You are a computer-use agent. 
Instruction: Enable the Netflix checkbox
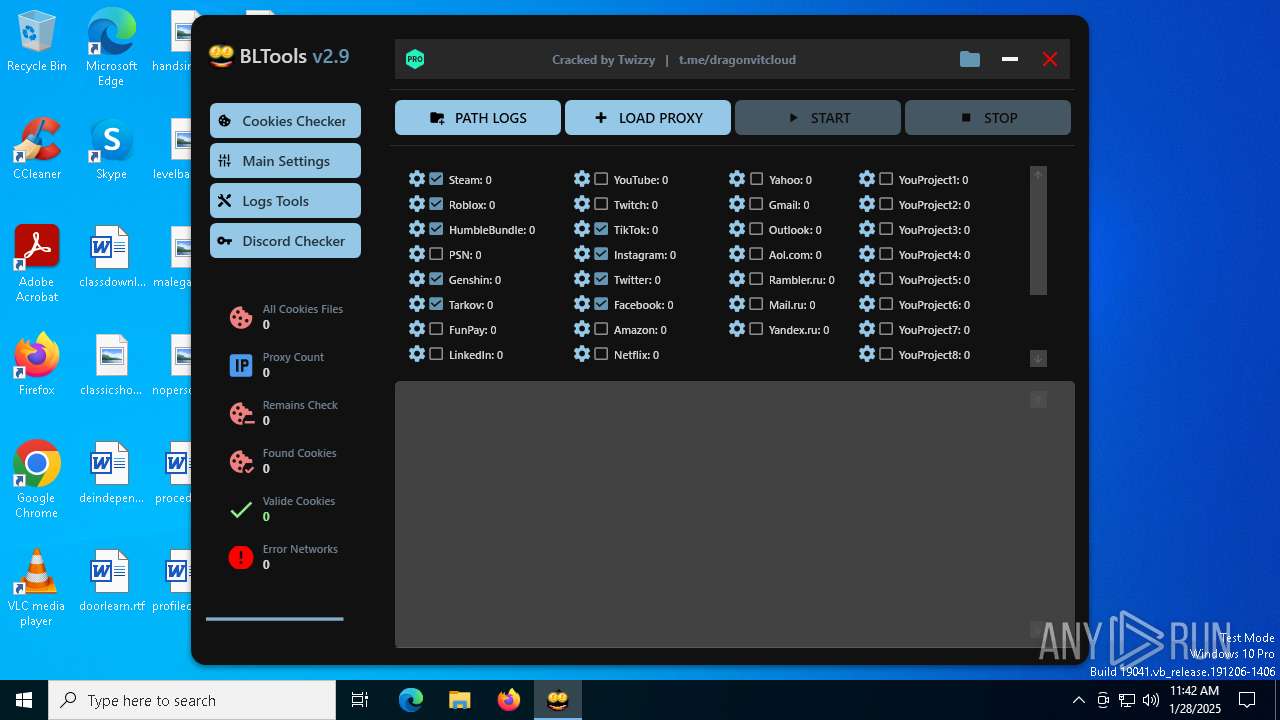click(601, 354)
